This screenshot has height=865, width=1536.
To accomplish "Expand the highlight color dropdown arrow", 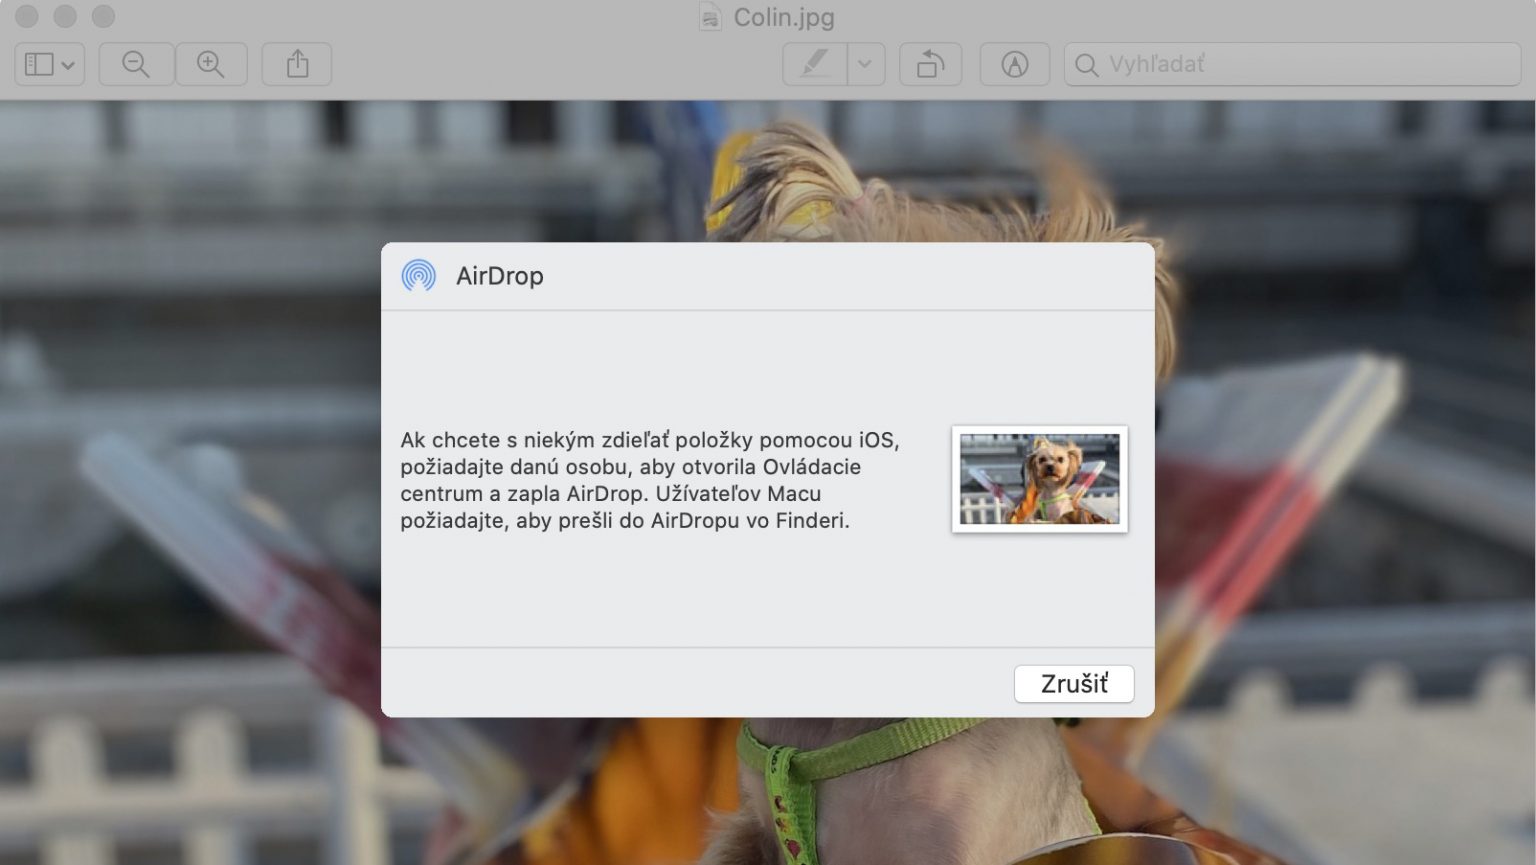I will [x=866, y=64].
